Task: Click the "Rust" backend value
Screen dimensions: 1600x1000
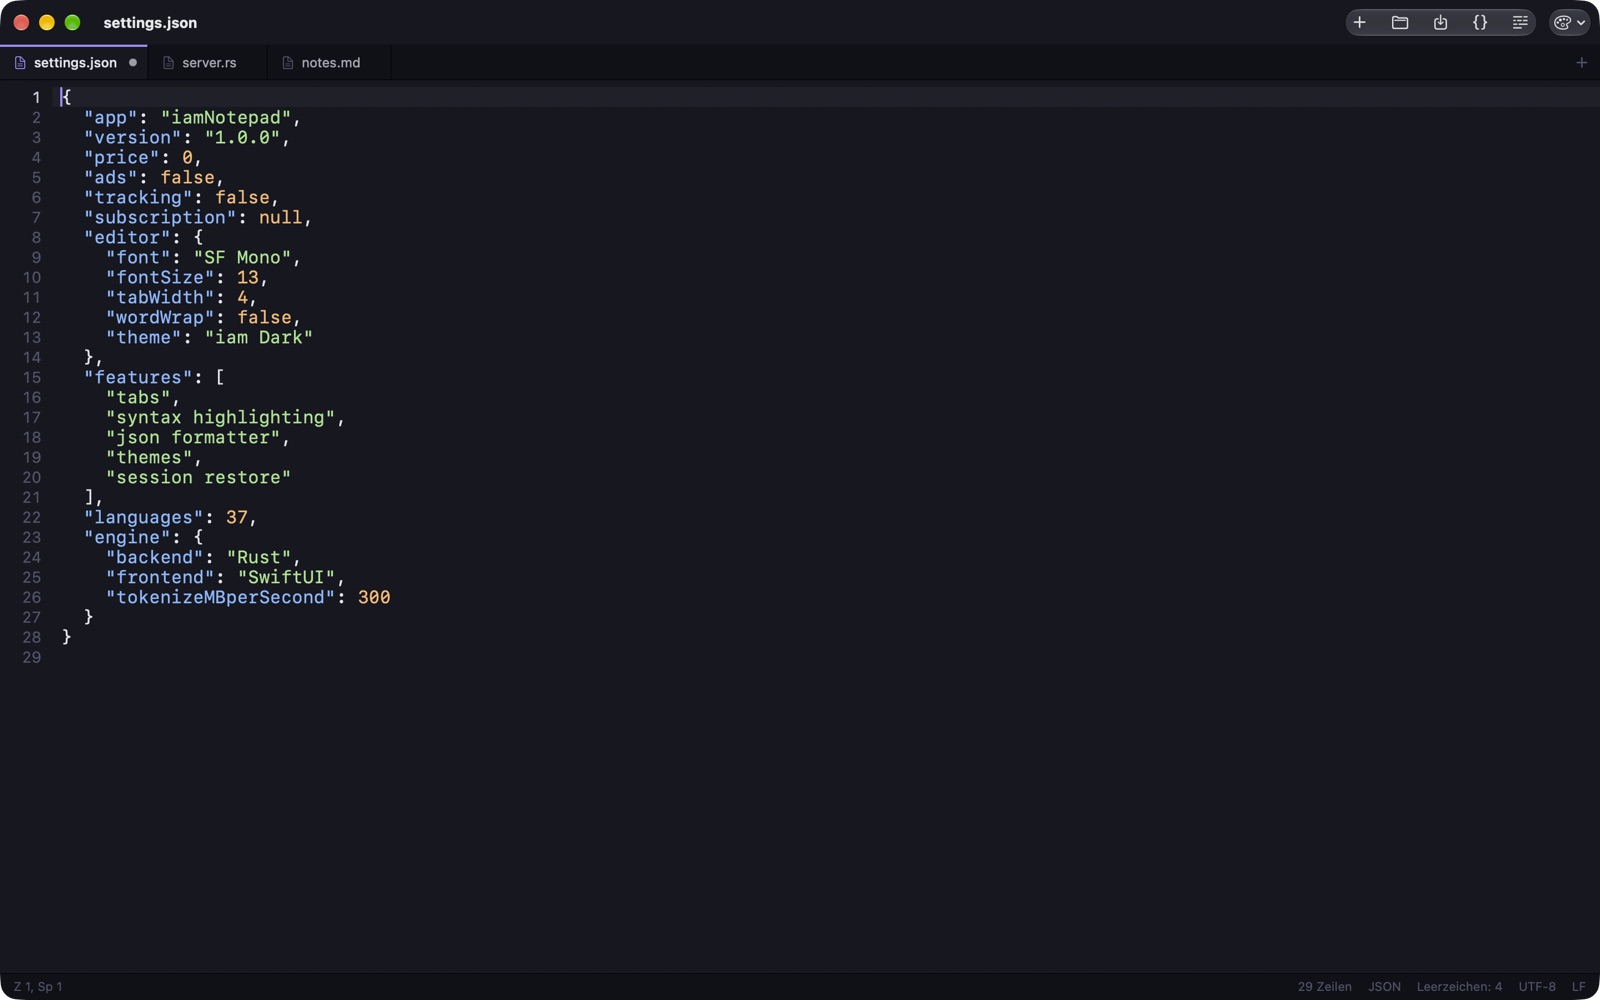Action: coord(258,557)
